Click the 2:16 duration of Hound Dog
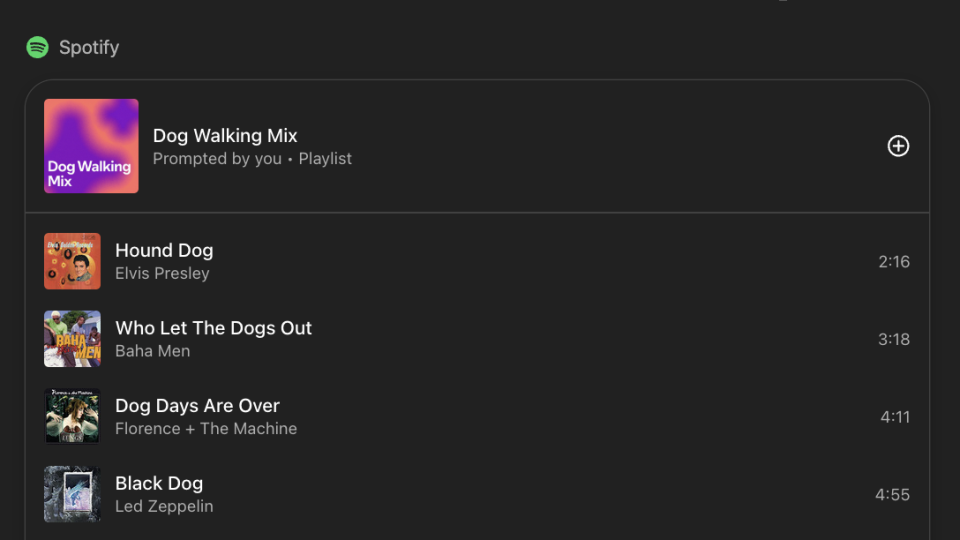960x540 pixels. (894, 262)
